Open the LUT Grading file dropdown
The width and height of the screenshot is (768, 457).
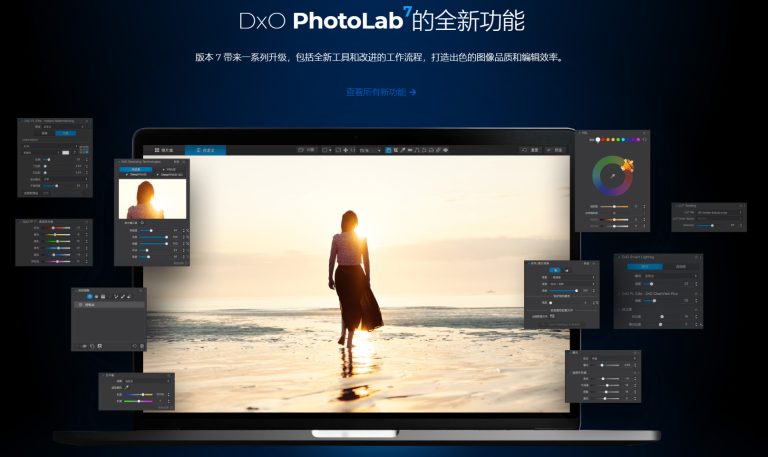pos(719,213)
